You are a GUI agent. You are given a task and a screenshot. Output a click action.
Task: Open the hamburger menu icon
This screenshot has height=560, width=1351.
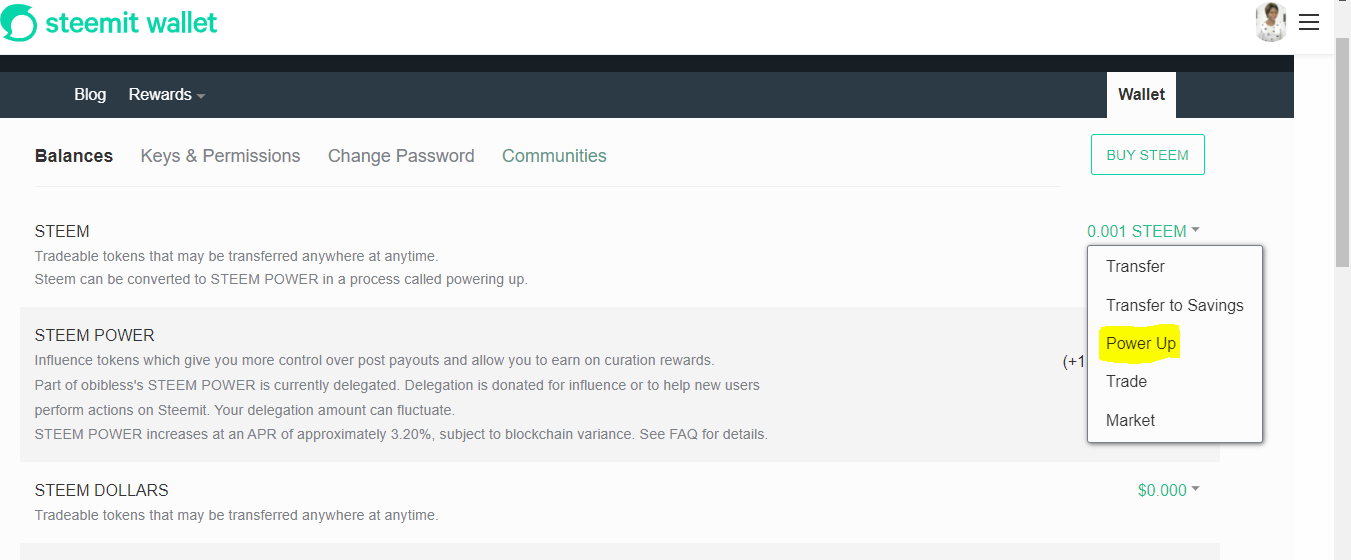(x=1309, y=22)
